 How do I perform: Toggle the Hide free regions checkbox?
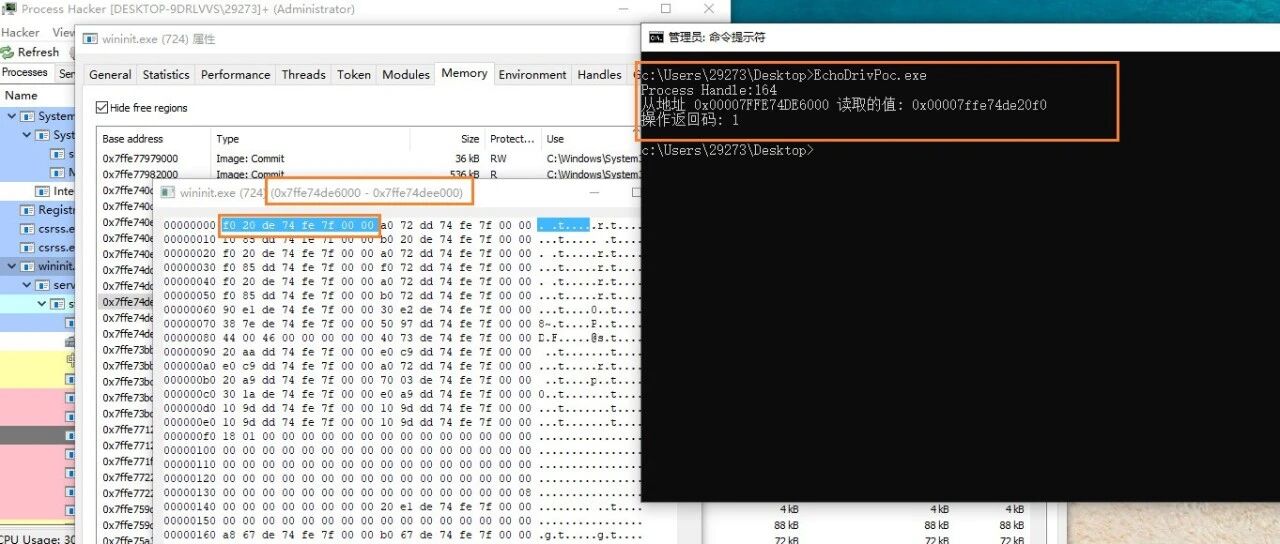[x=102, y=108]
